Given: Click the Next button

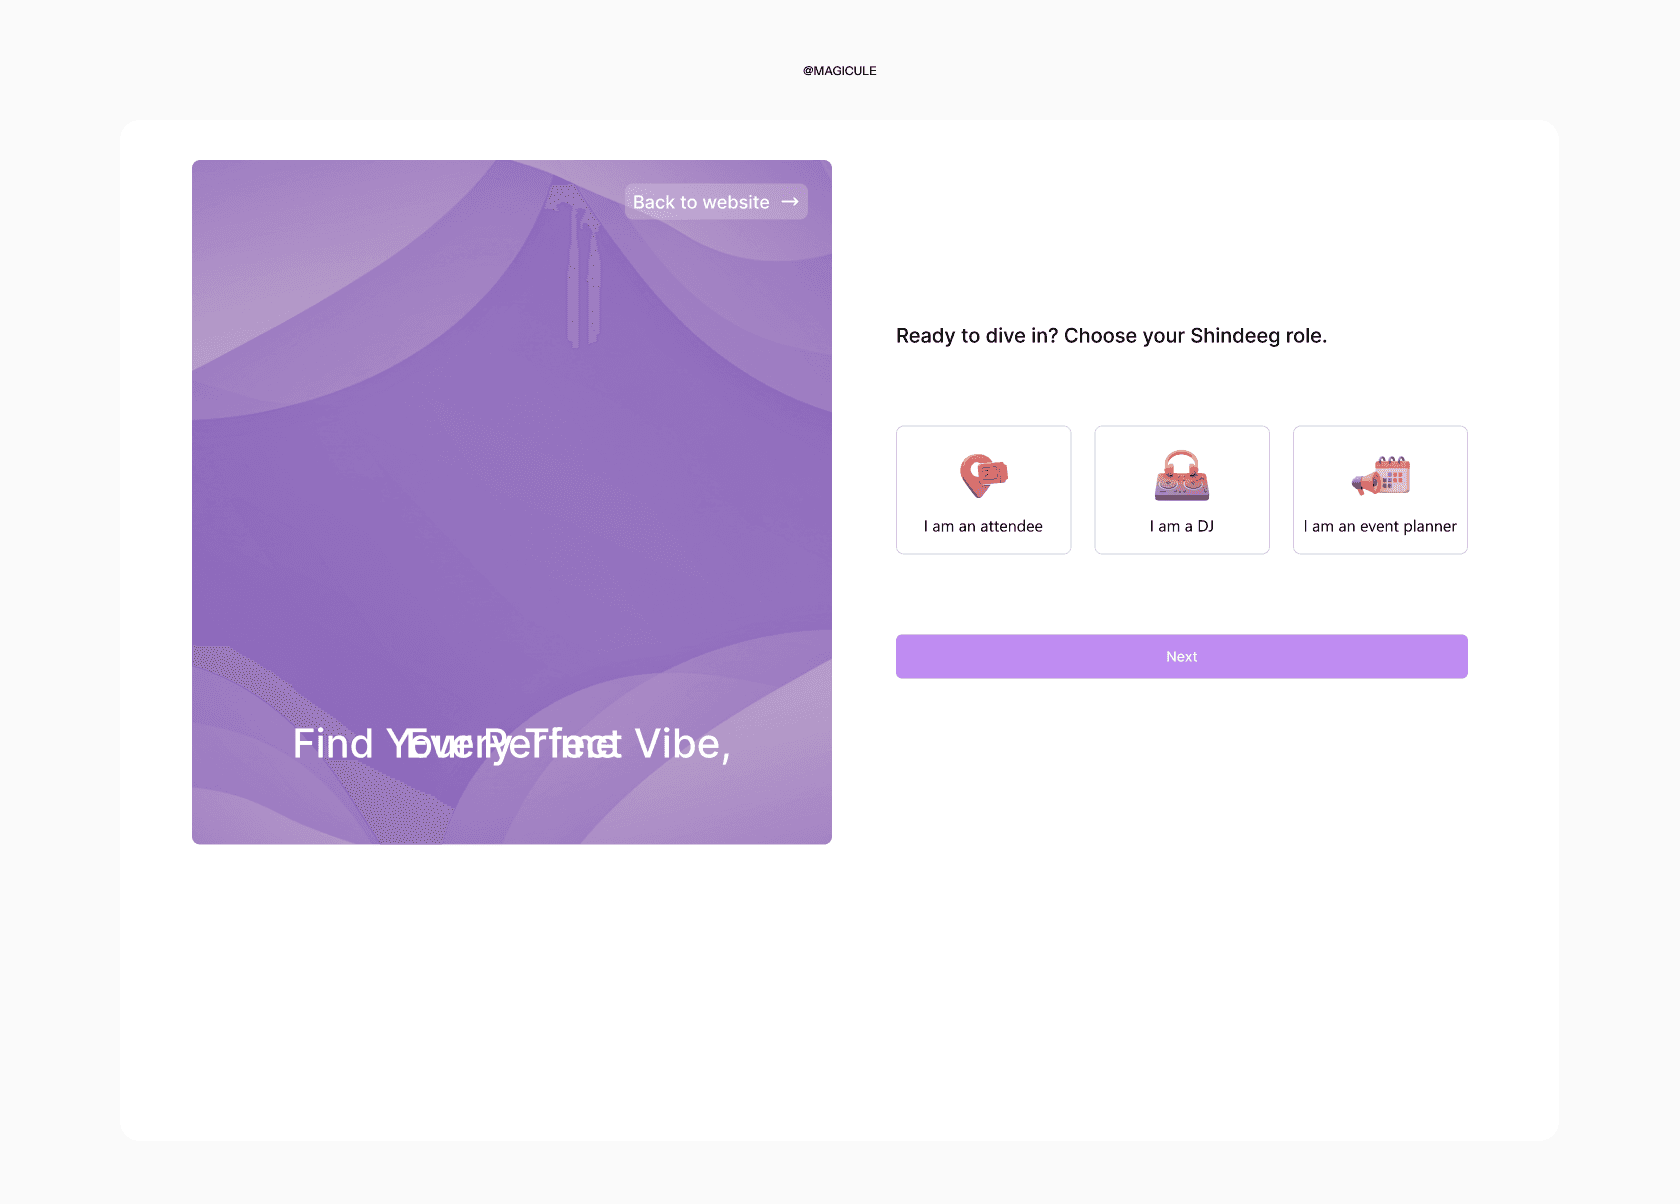Looking at the screenshot, I should click(x=1182, y=657).
